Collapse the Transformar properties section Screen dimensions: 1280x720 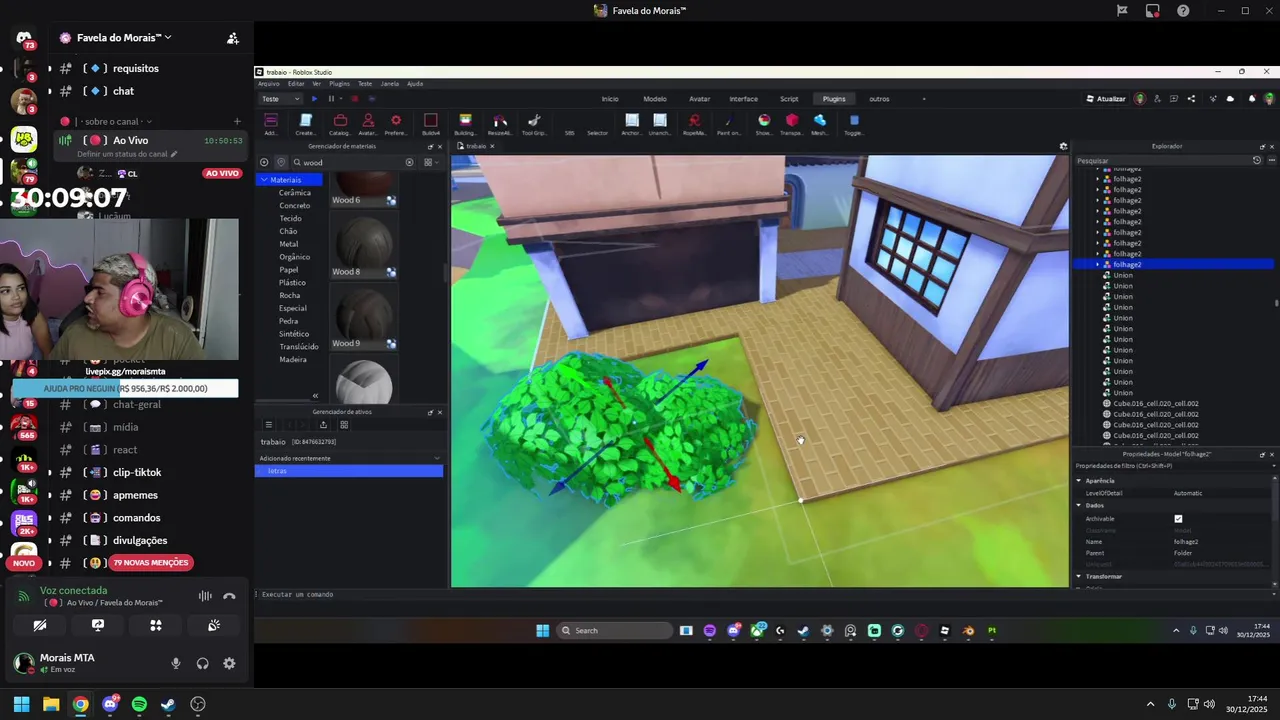(x=1079, y=577)
